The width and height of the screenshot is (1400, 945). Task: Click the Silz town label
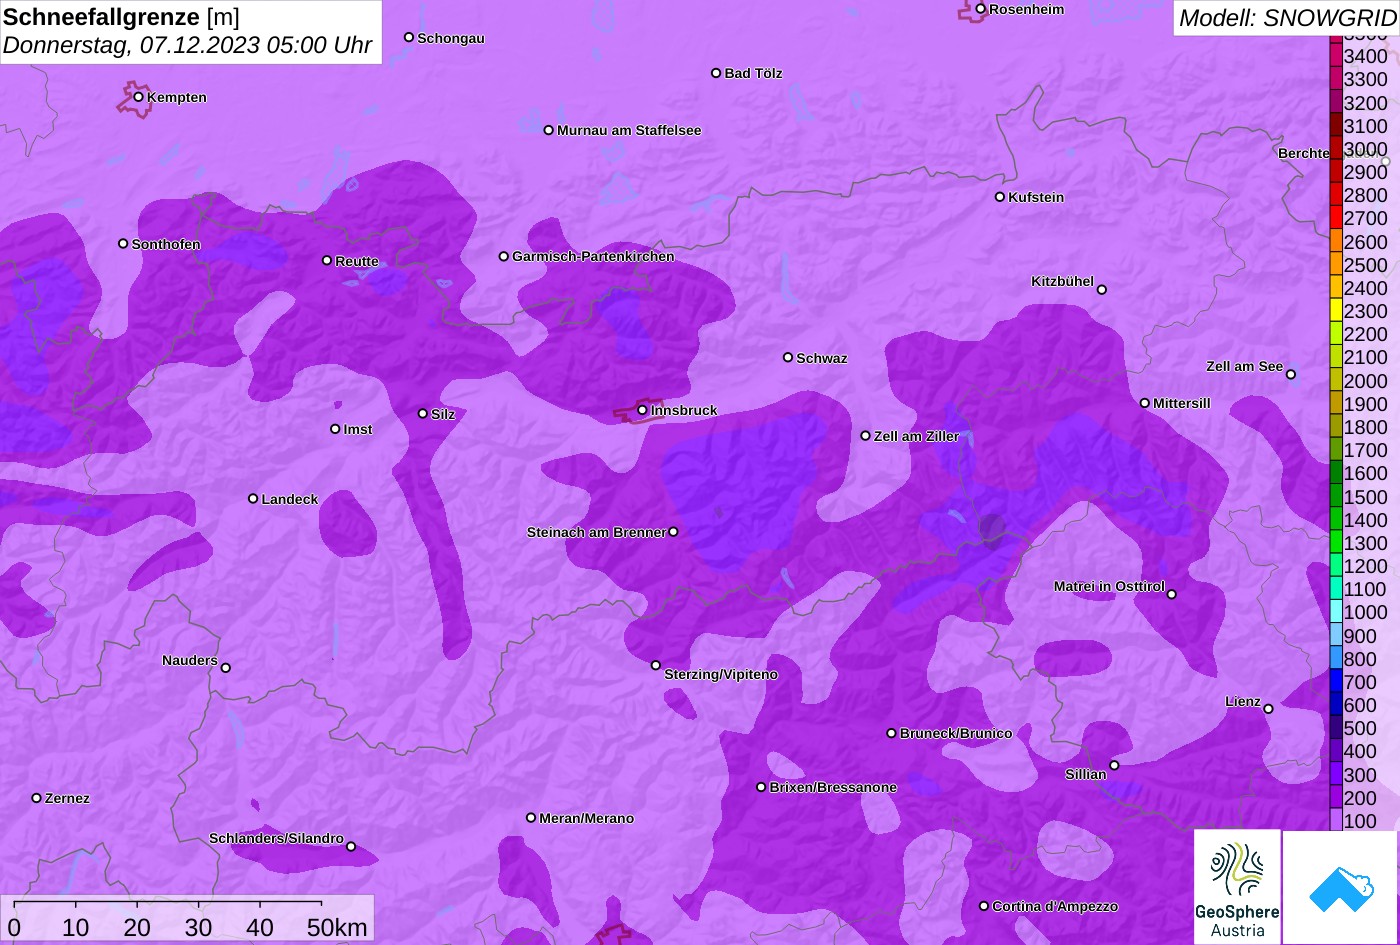click(443, 414)
